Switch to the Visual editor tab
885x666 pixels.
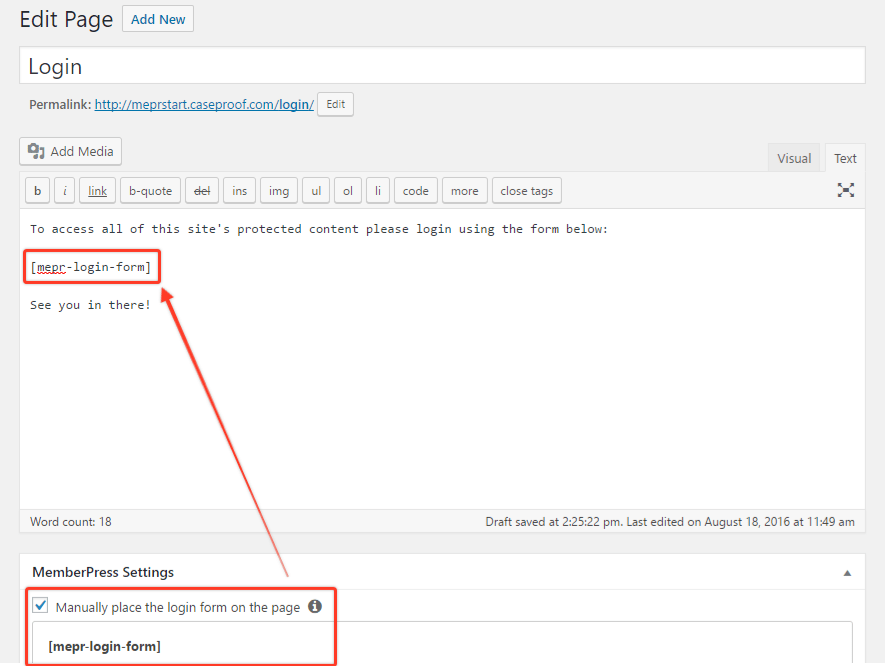point(794,158)
